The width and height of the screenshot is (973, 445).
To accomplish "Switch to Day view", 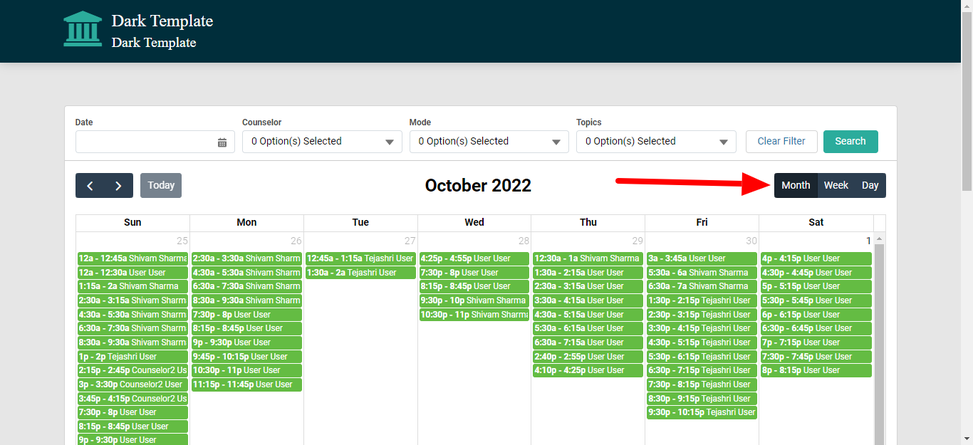I will click(x=870, y=185).
